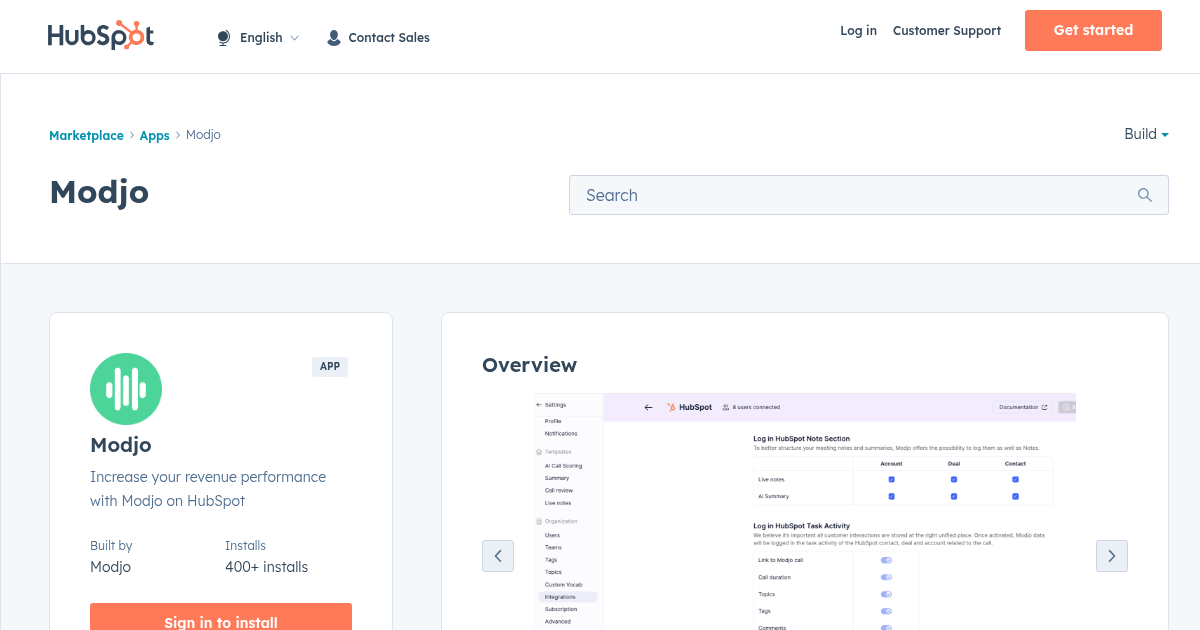The width and height of the screenshot is (1200, 630).
Task: Open Customer Support from the top navigation
Action: 946,31
